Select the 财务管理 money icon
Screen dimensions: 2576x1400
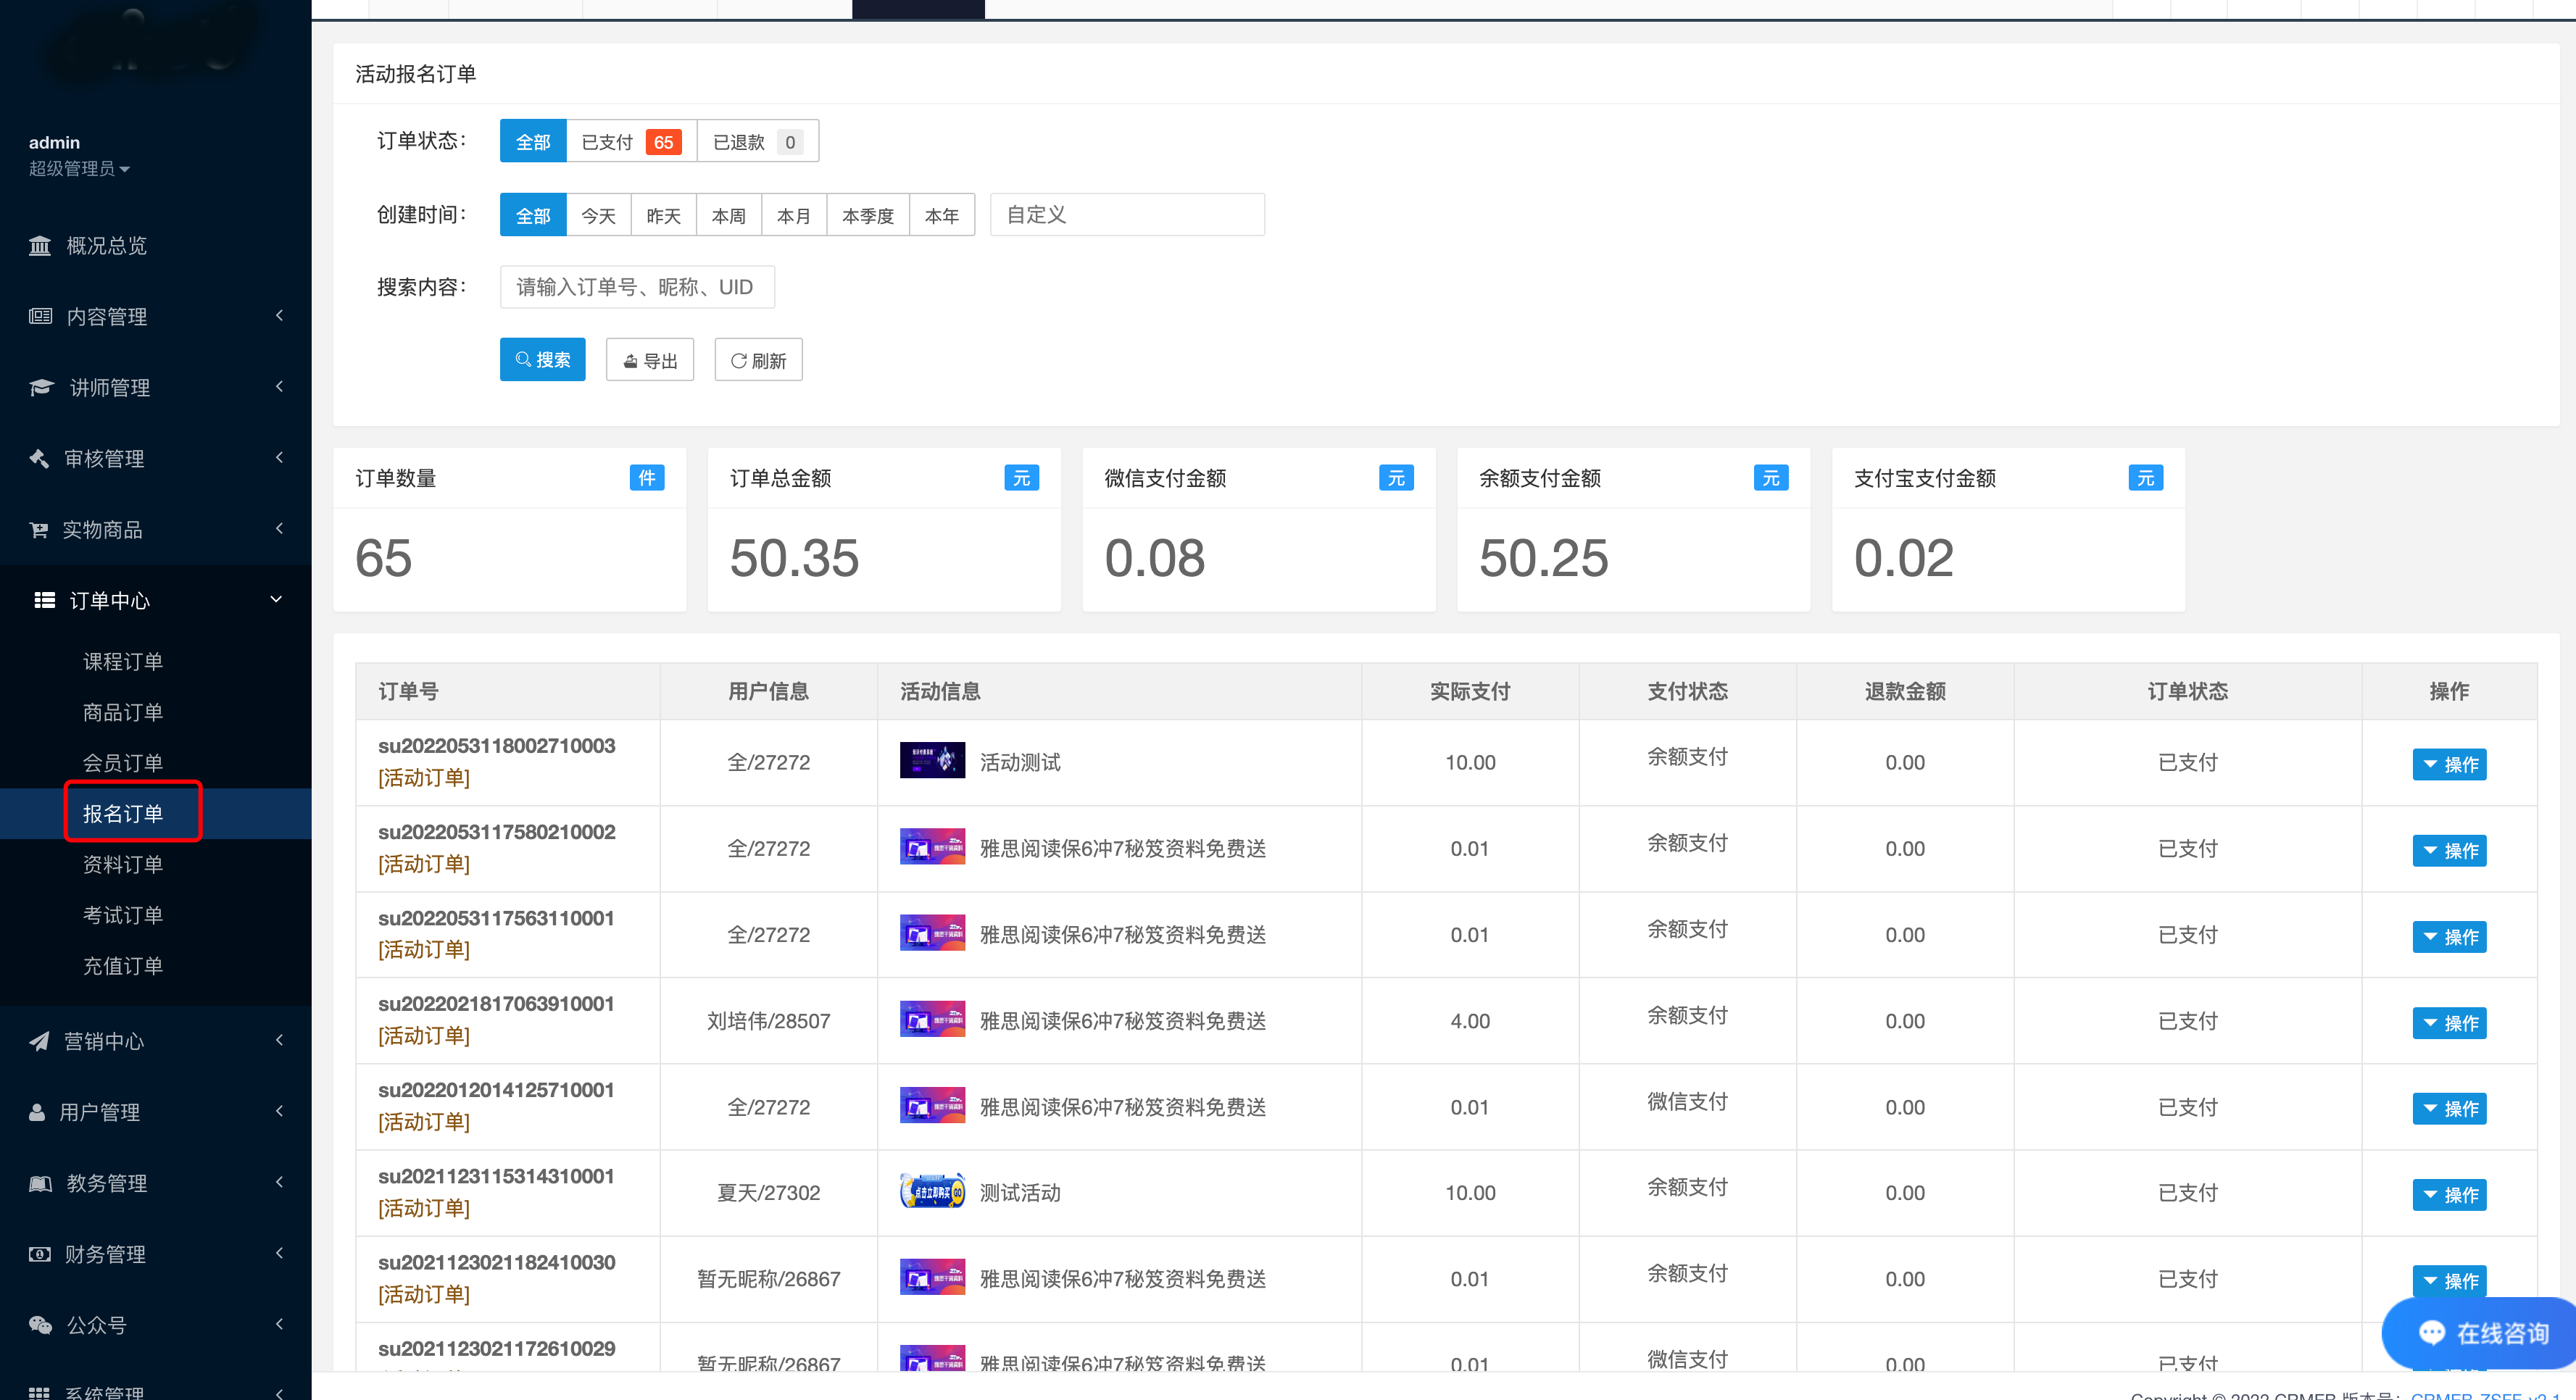(40, 1254)
